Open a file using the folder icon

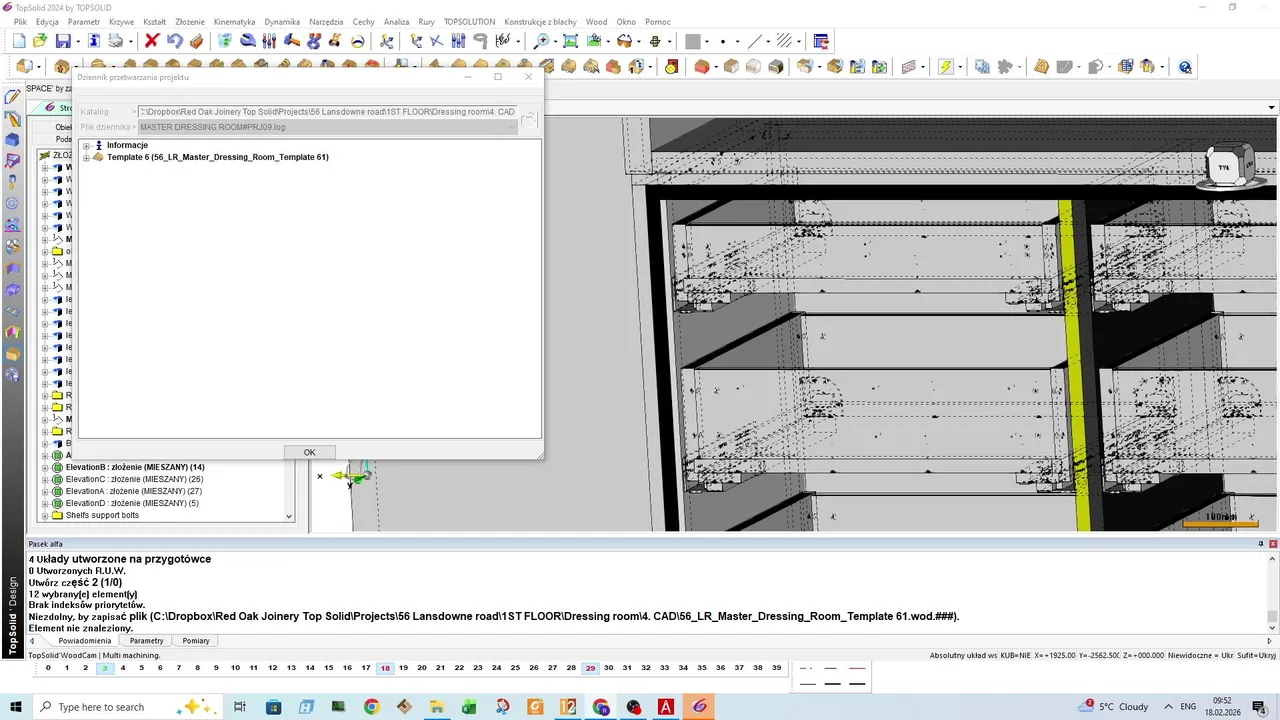pos(40,41)
